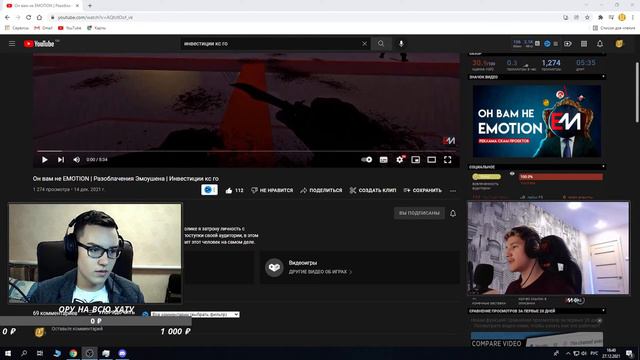The image size is (640, 360).
Task: Bookmark this page with the star
Action: tap(587, 17)
